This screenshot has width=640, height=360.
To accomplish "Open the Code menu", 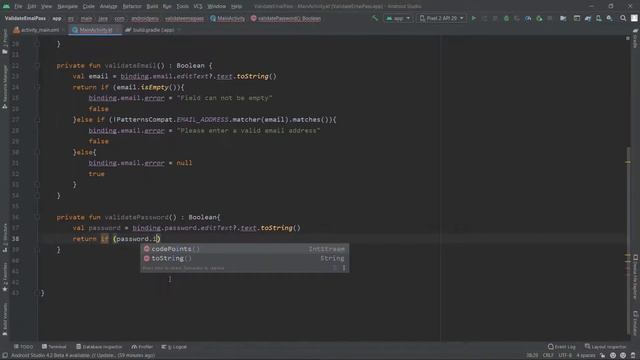I will point(89,7).
